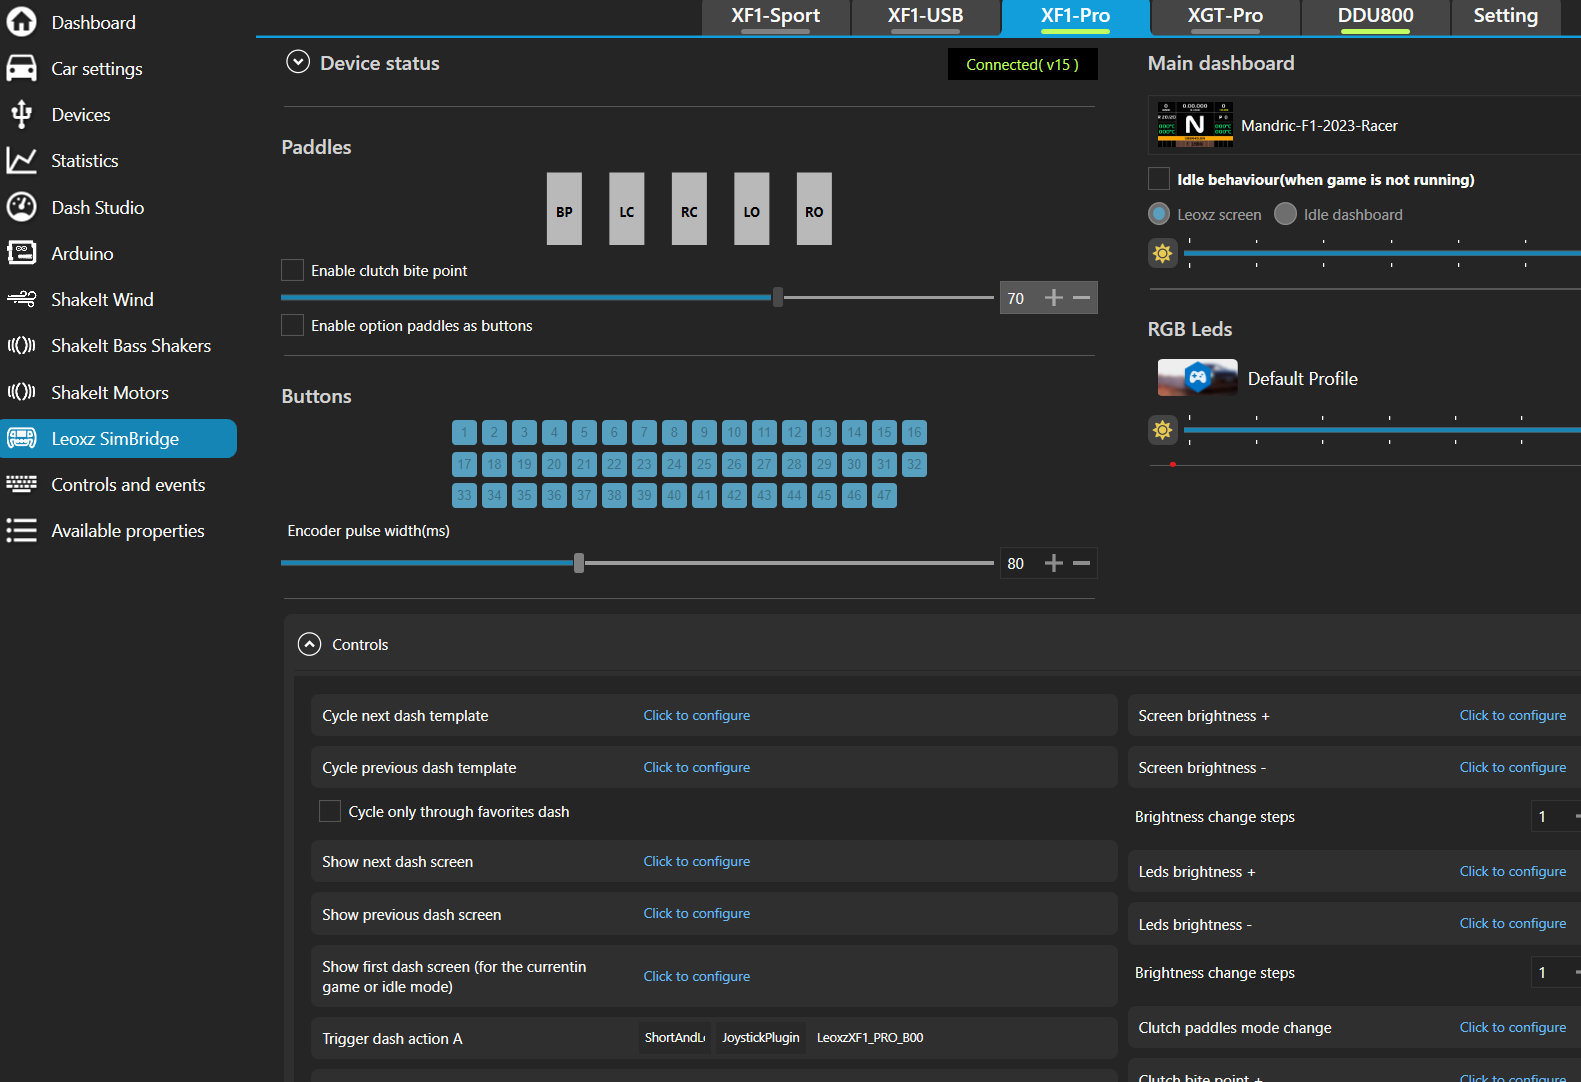Click the Main dashboard brightness sun icon

coord(1162,253)
